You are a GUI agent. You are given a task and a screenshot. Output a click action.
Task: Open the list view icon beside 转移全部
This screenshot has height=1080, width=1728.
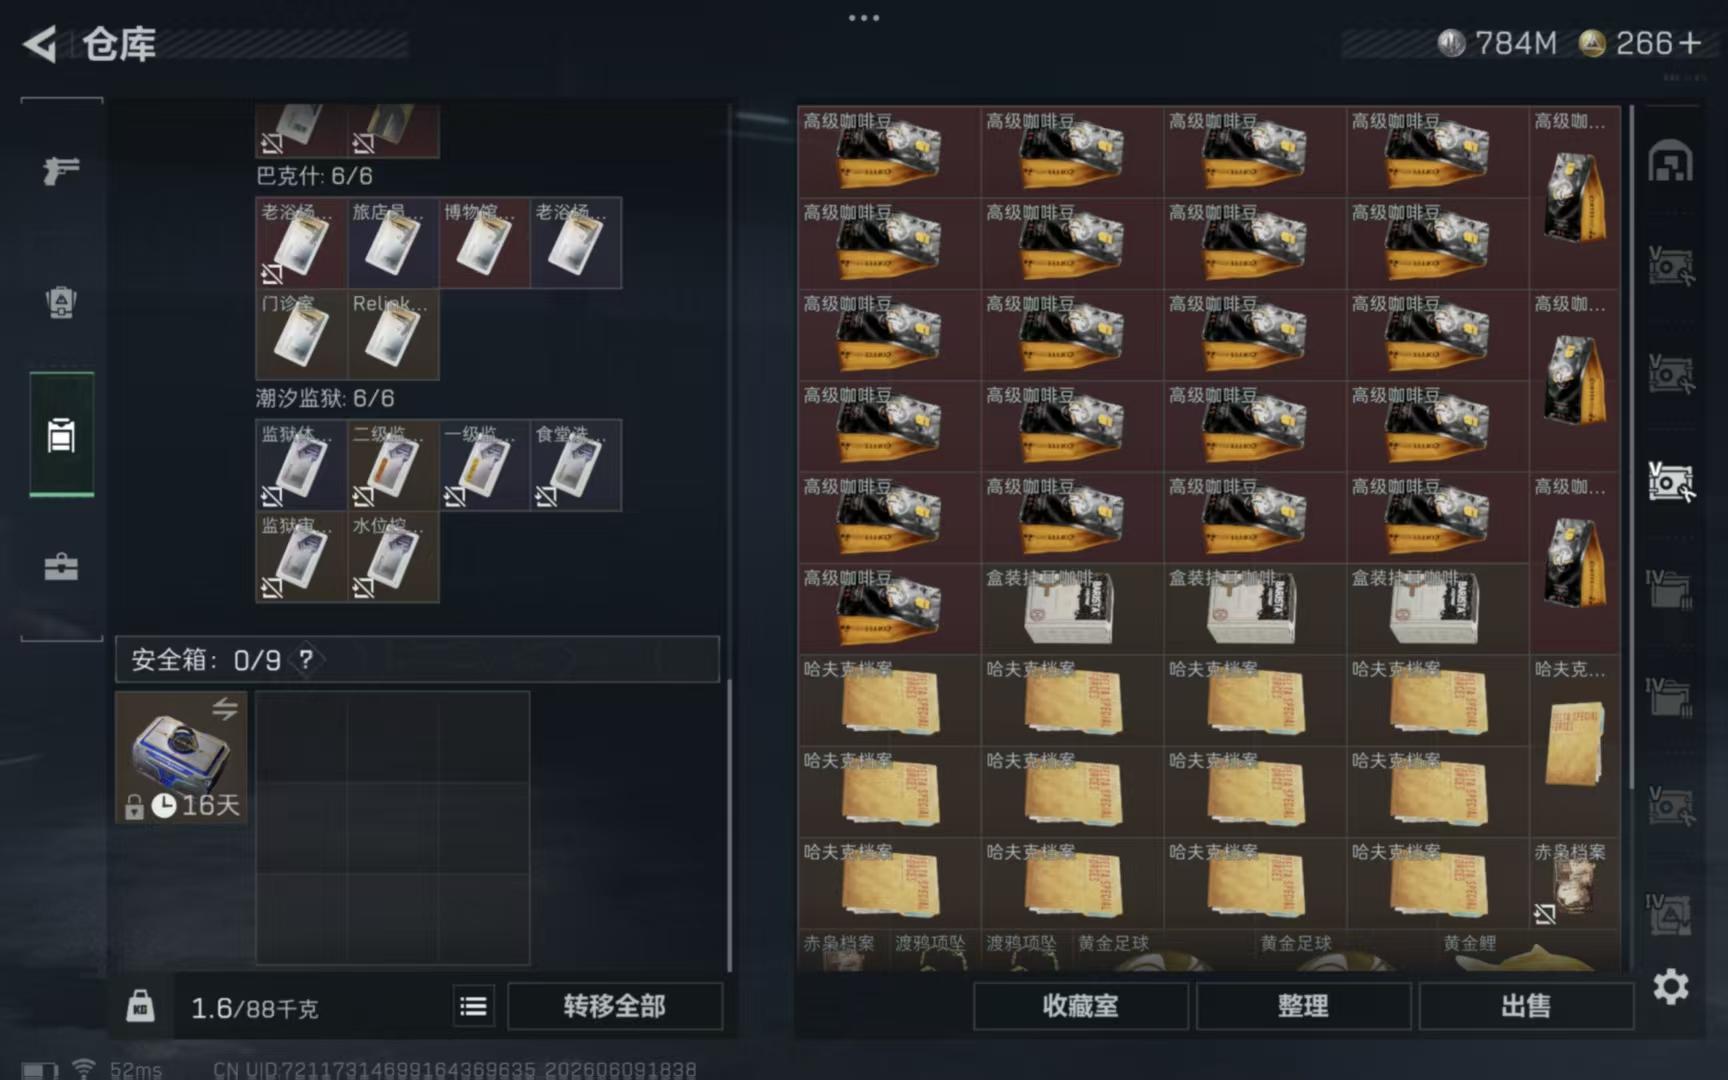pos(473,1006)
